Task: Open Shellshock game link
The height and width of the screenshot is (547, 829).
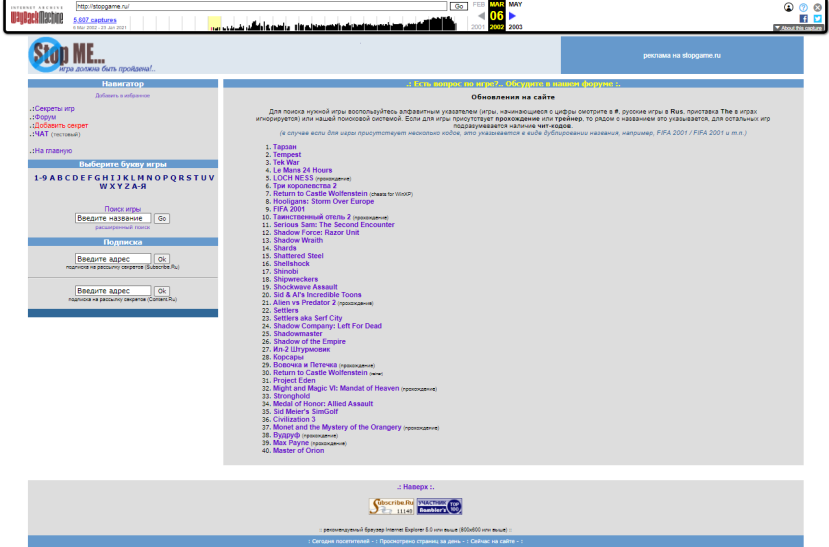Action: tap(291, 264)
